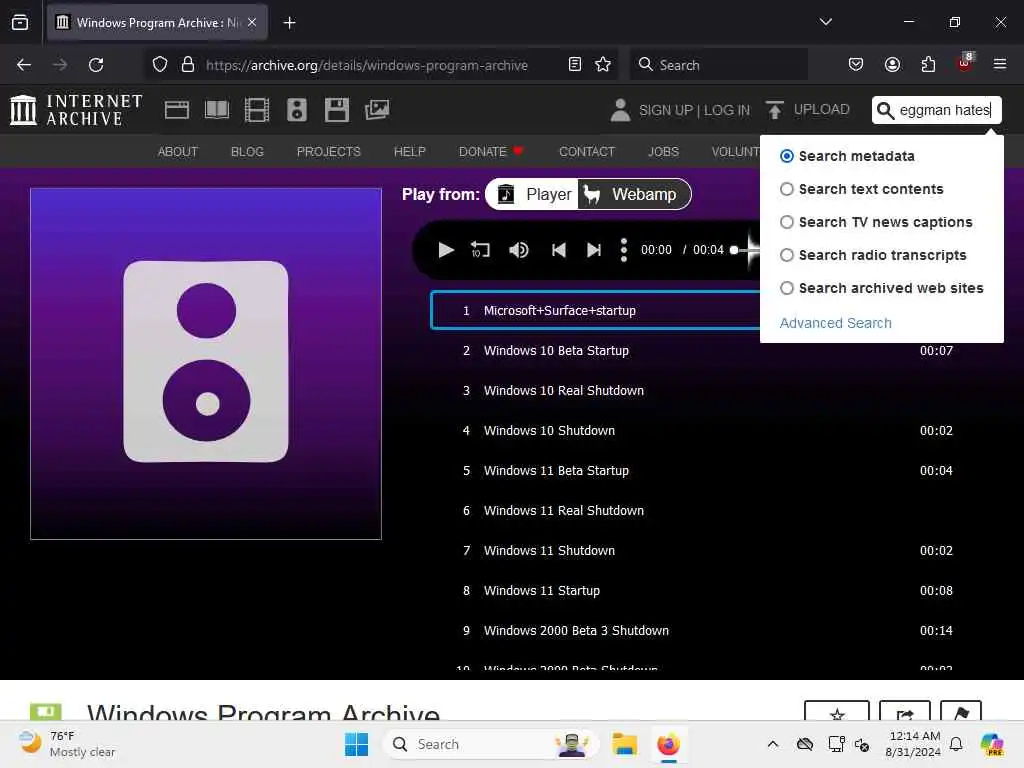Open the PROJECTS menu item
Viewport: 1024px width, 768px height.
click(328, 152)
